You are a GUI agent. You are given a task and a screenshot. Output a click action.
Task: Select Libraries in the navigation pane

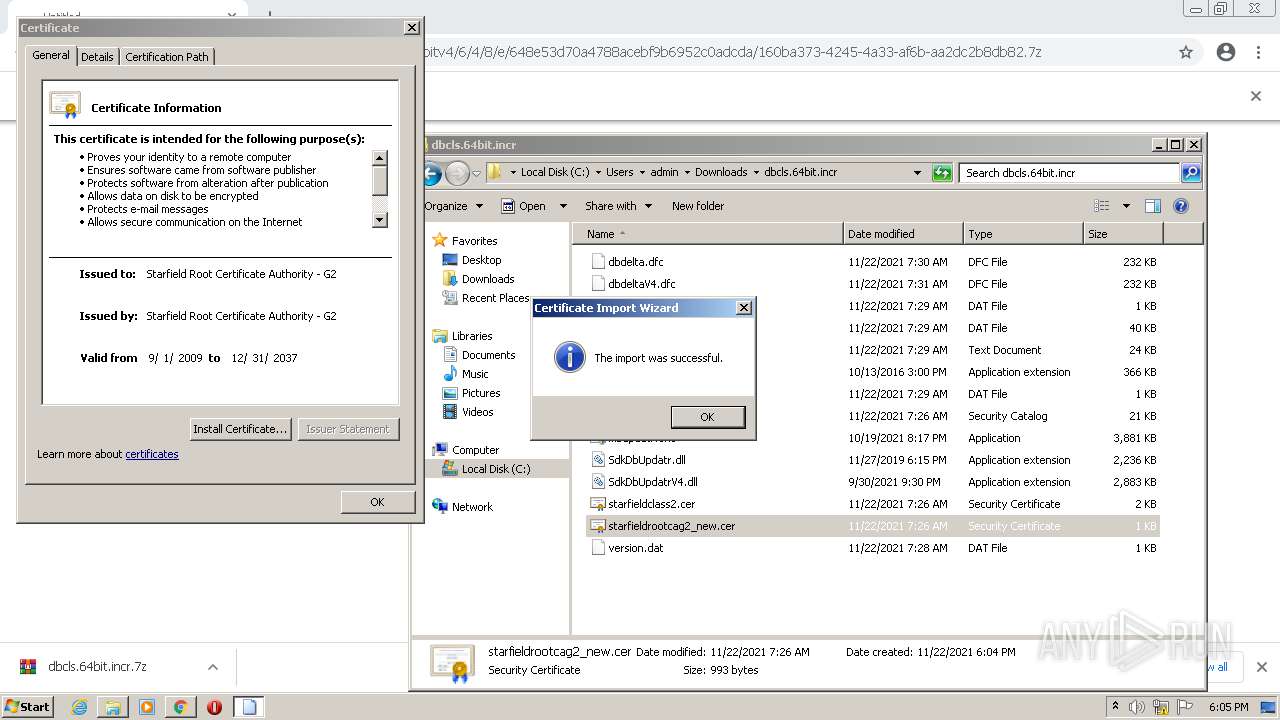472,336
